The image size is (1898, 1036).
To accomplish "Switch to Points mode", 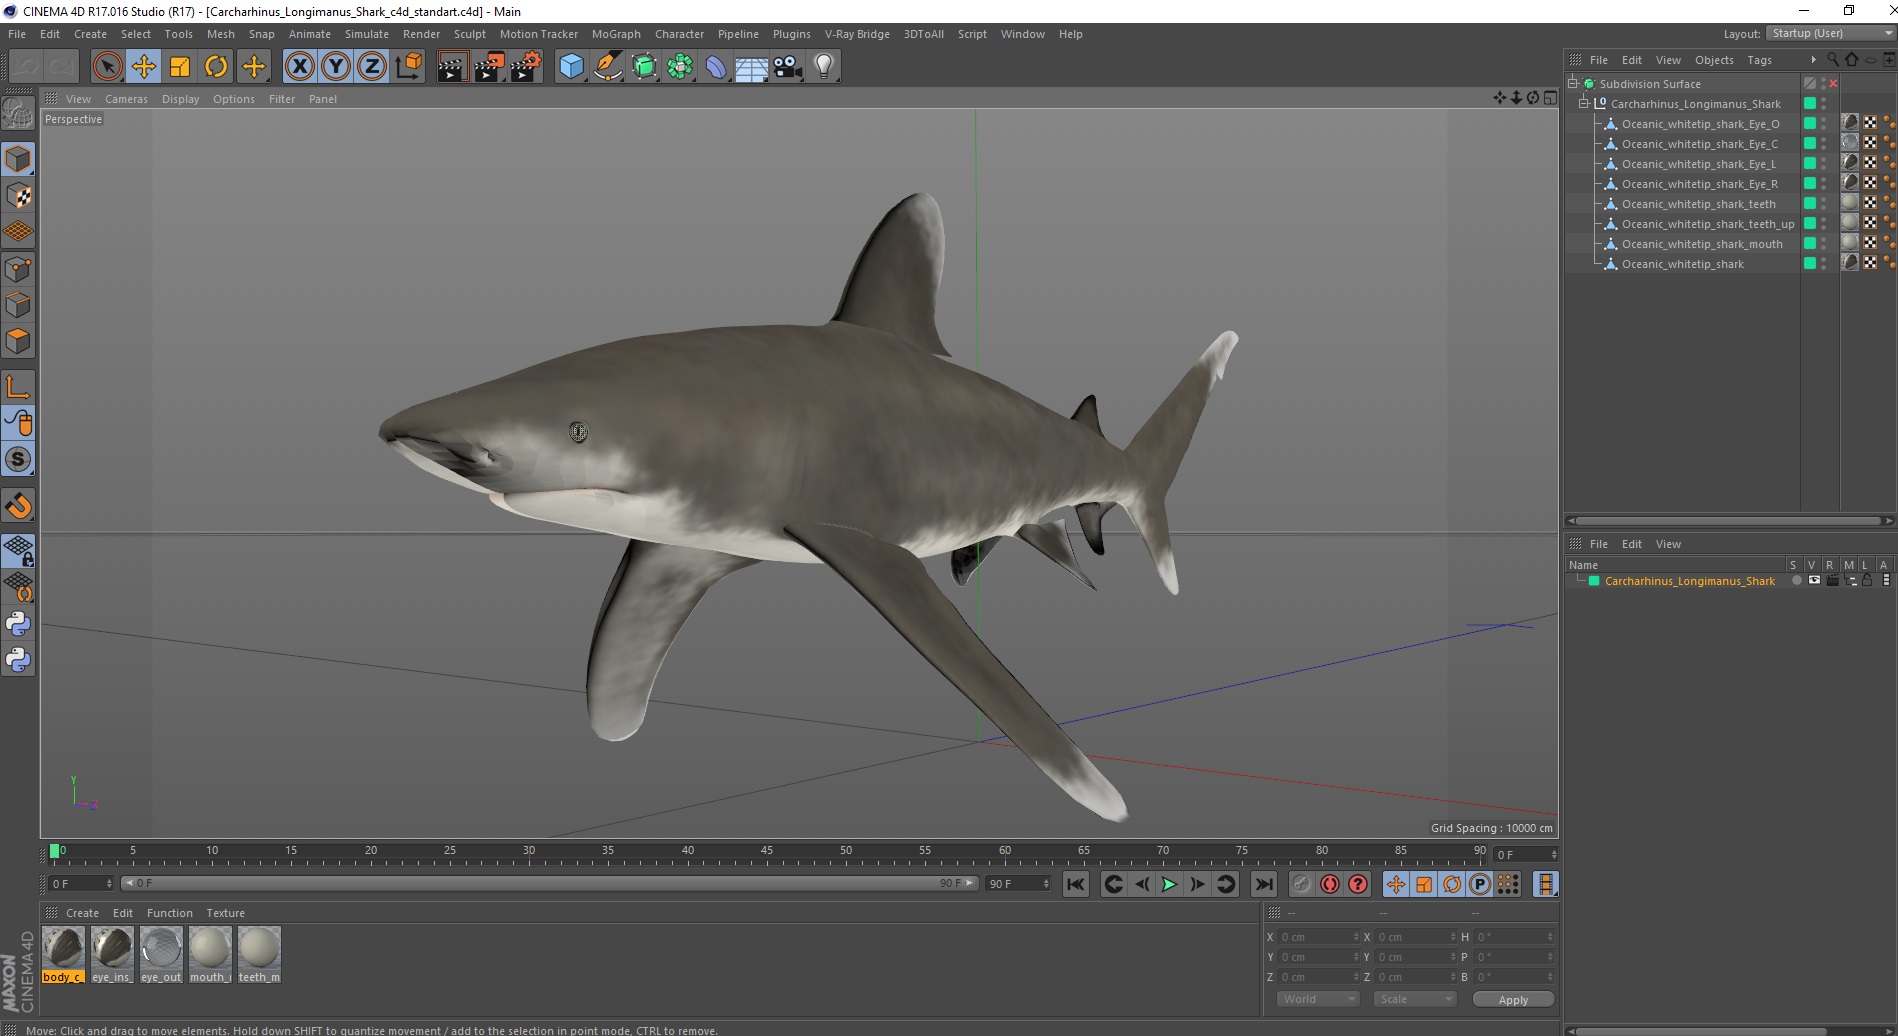I will click(18, 268).
